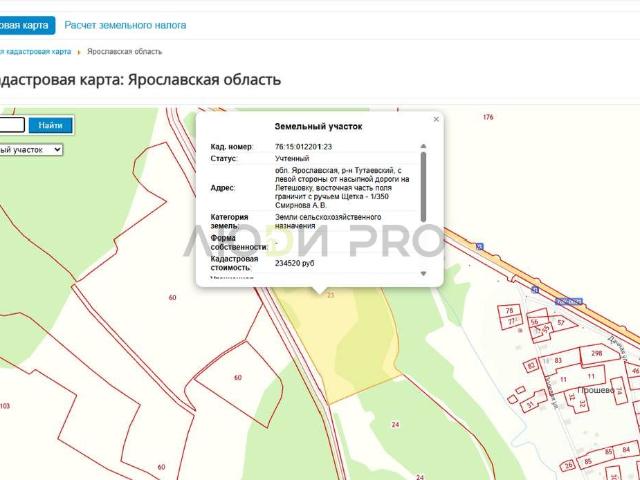
Task: Click the Учтенный status value
Action: (292, 158)
